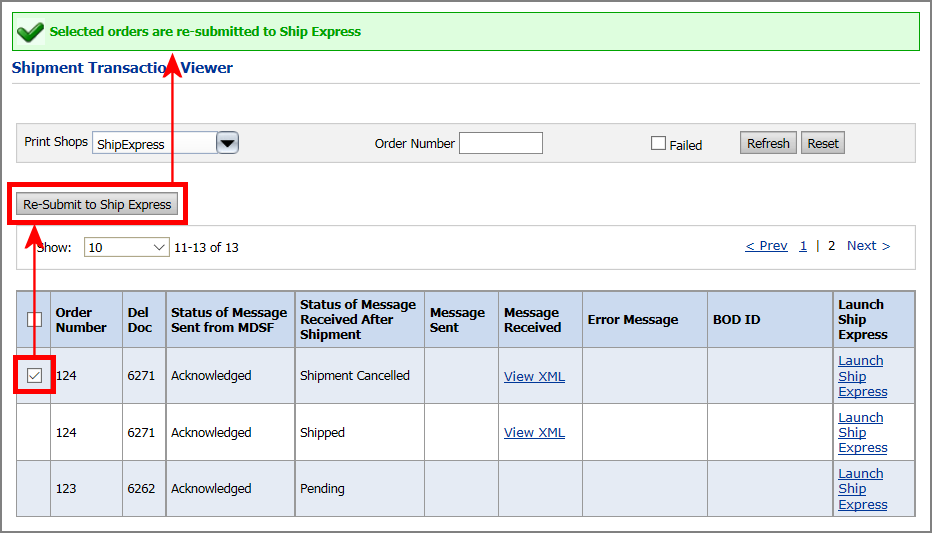Launch Ship Express for order 123
The height and width of the screenshot is (533, 932).
(x=862, y=489)
